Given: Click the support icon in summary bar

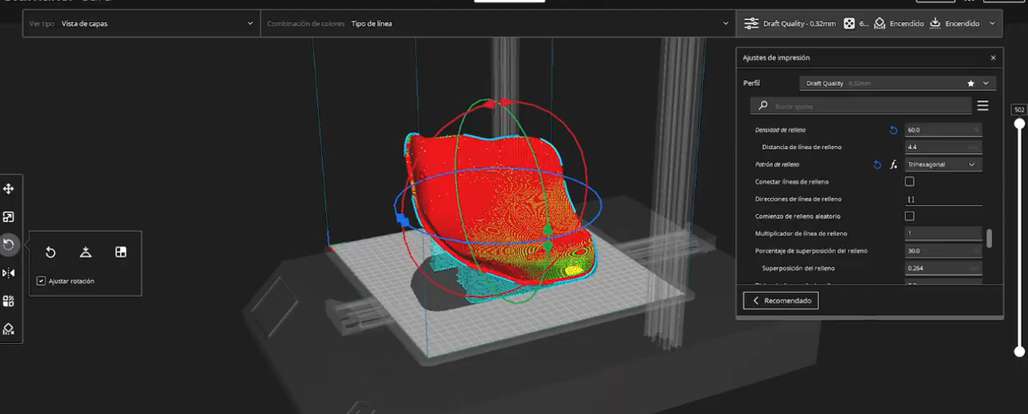Looking at the screenshot, I should tap(880, 24).
